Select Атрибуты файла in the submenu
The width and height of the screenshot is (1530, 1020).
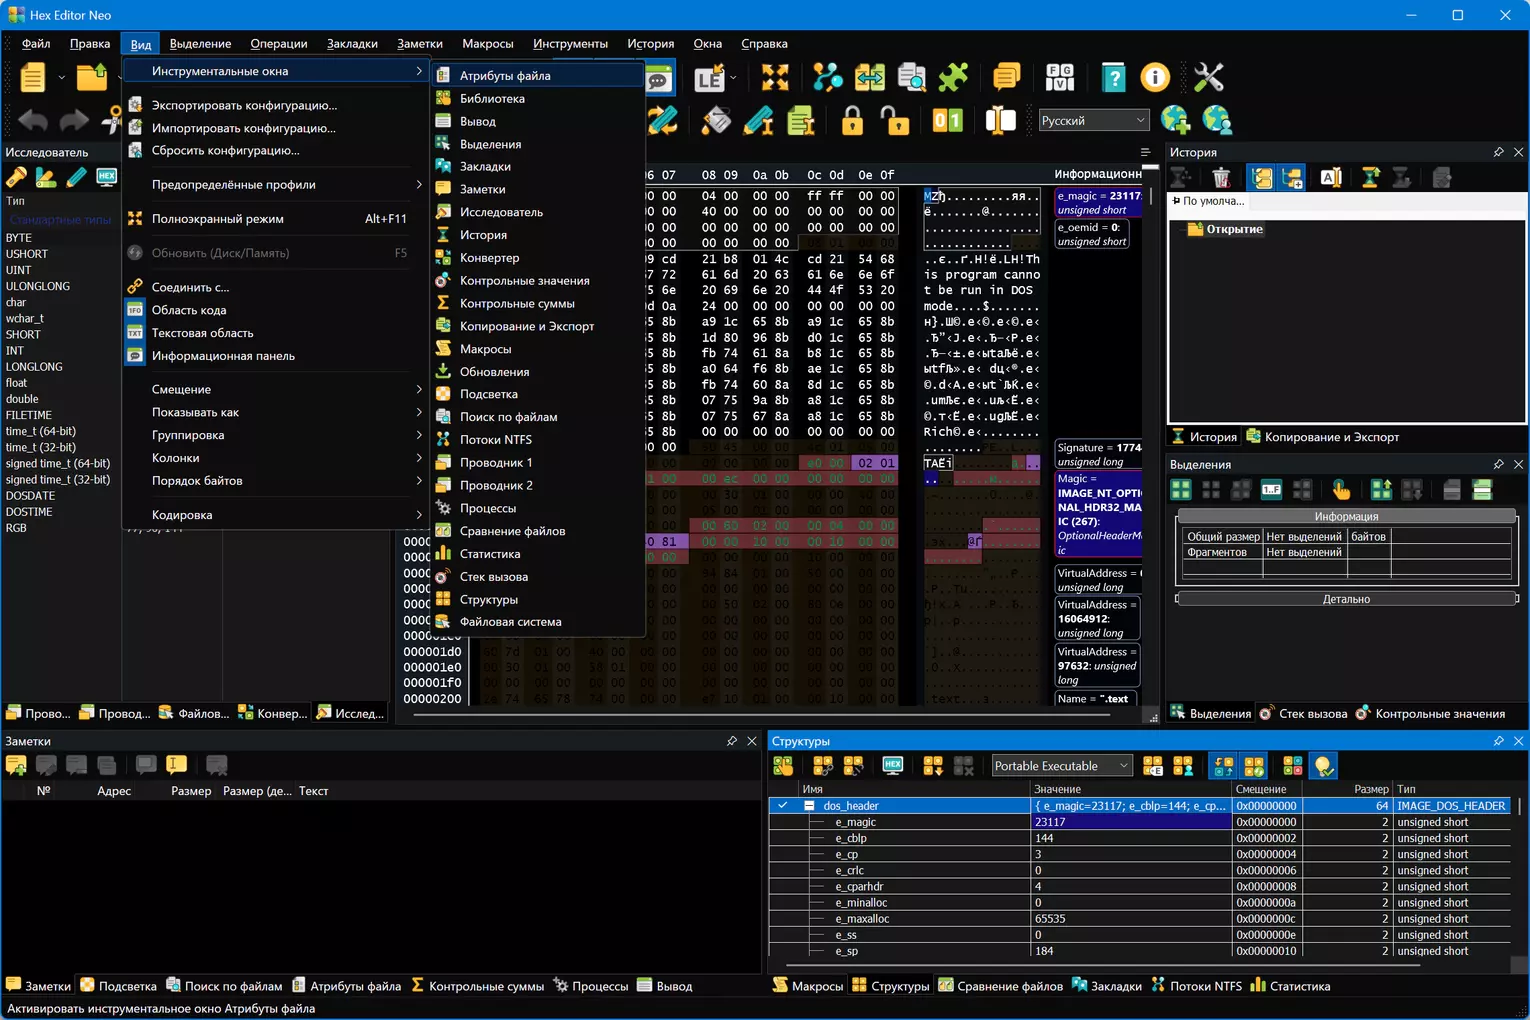[538, 75]
